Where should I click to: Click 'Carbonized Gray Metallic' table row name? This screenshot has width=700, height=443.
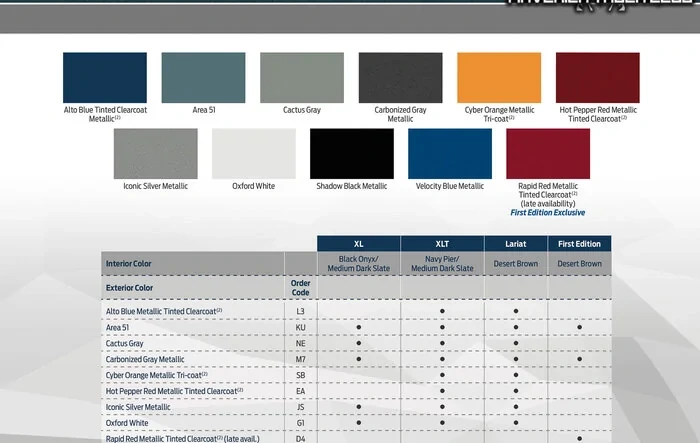click(145, 359)
